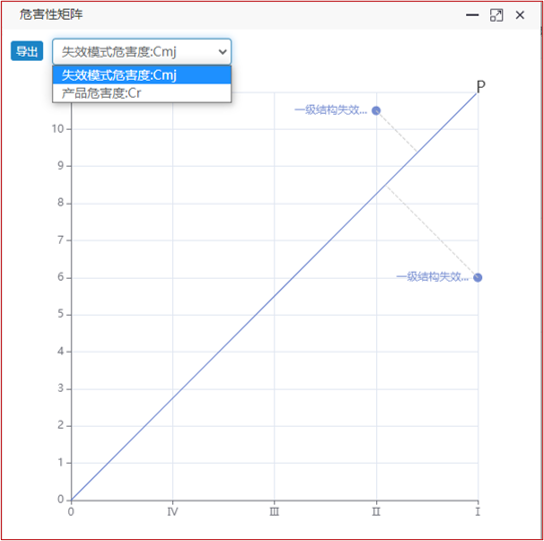Maximize the 危害性矩阵 dialog
Image resolution: width=544 pixels, height=541 pixels.
click(496, 15)
